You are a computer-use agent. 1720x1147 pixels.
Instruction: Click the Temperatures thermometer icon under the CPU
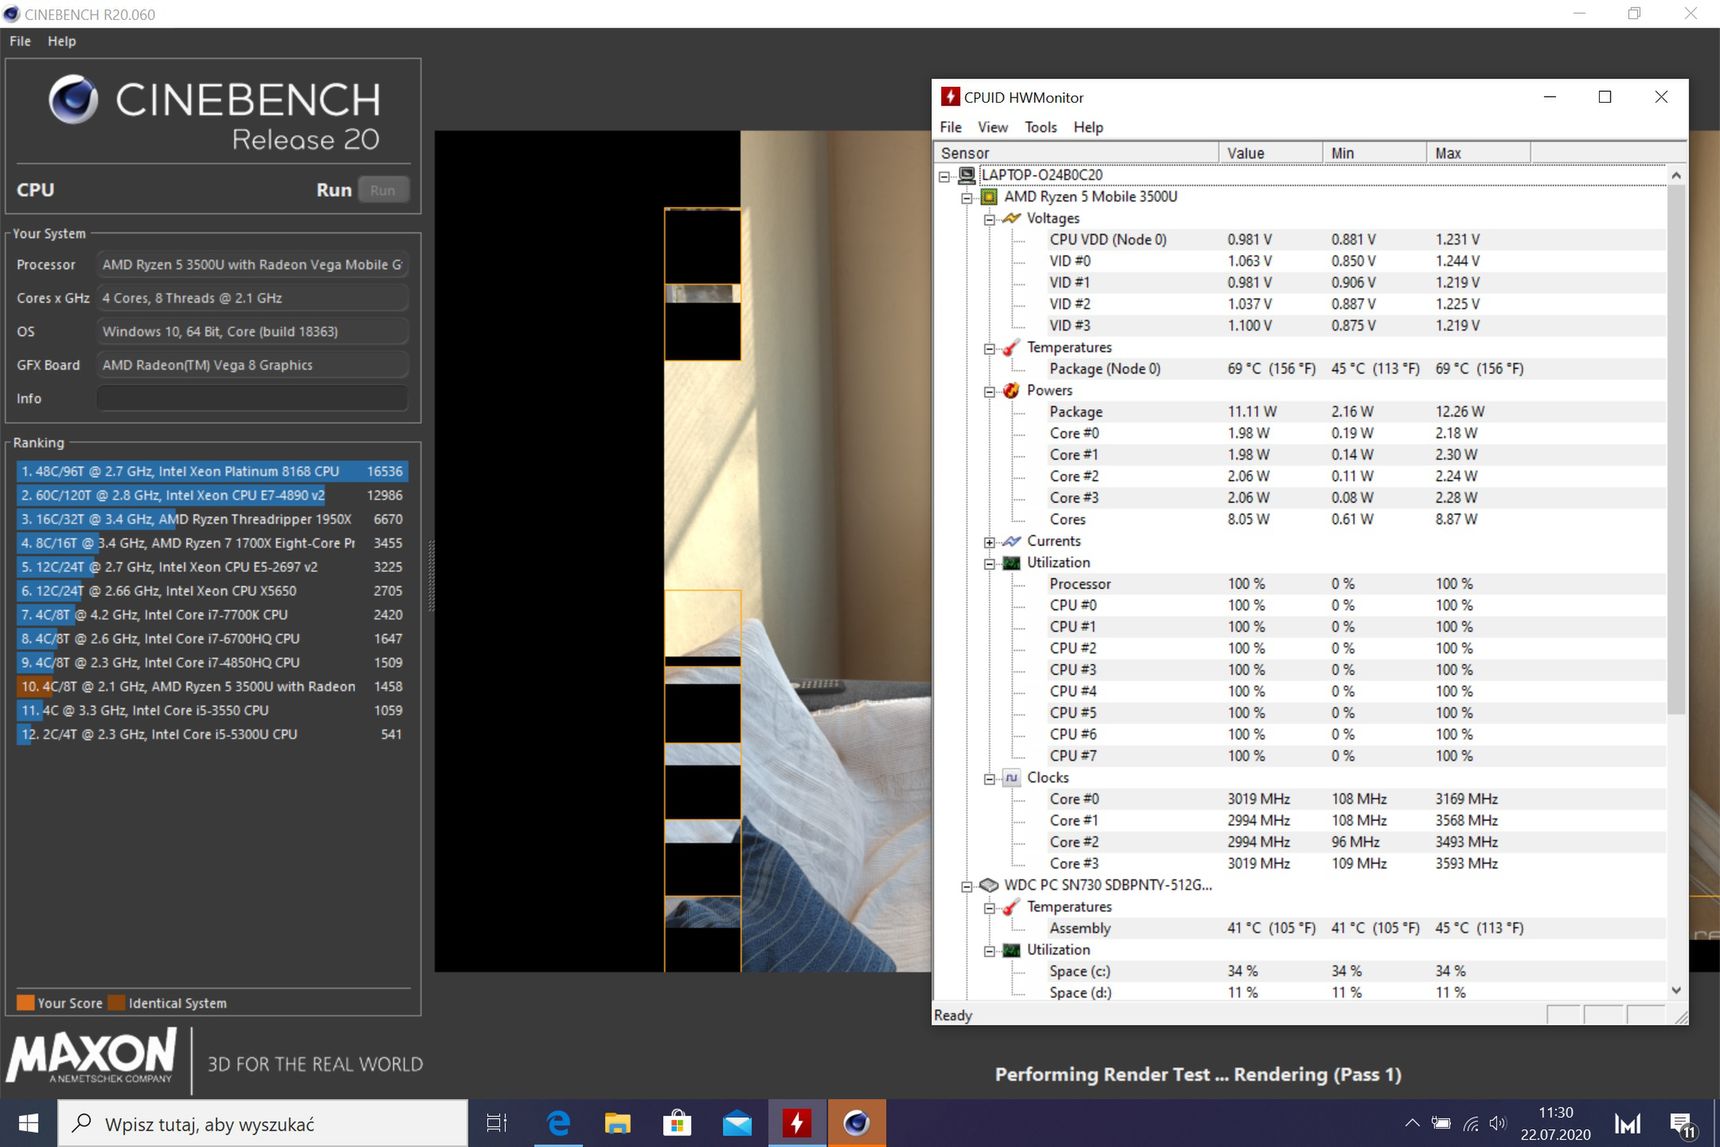(x=1011, y=347)
